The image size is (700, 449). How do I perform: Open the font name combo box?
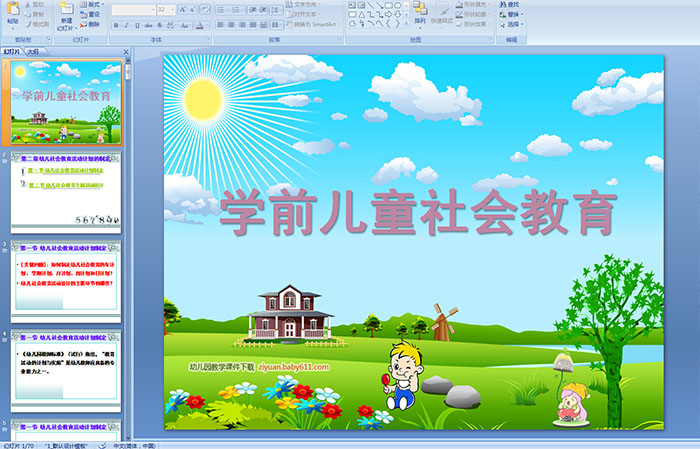click(133, 9)
